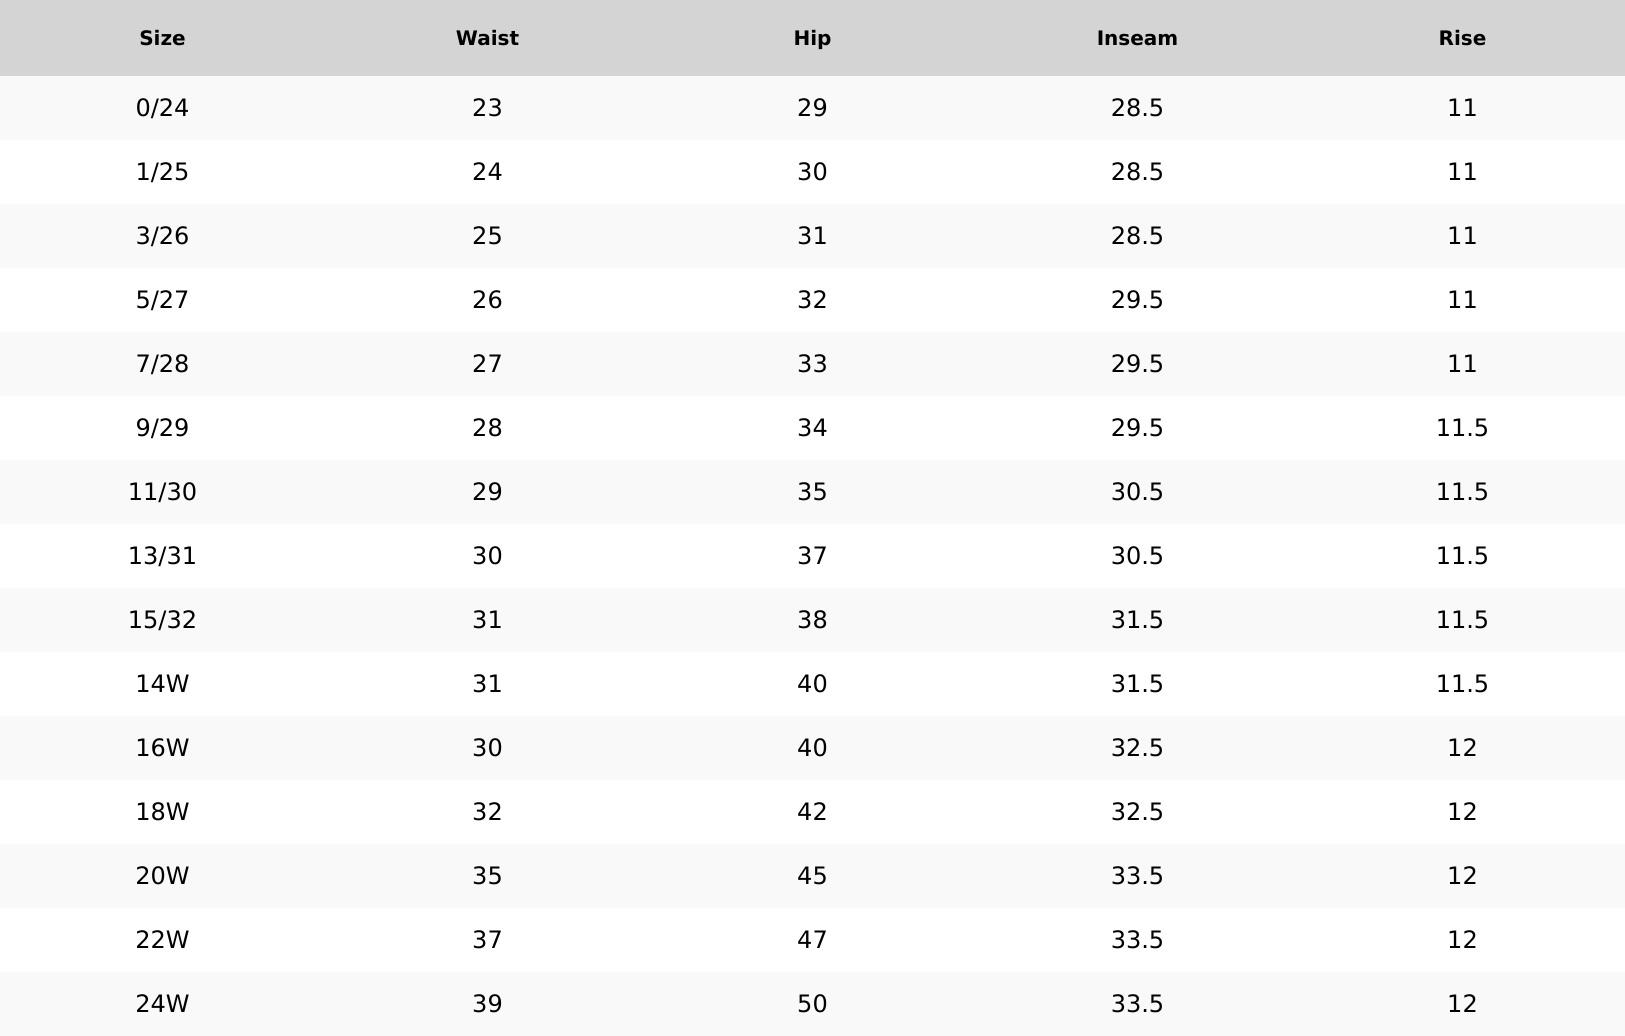The image size is (1625, 1036).
Task: Click the waist value in the 20W row
Action: pyautogui.click(x=487, y=876)
